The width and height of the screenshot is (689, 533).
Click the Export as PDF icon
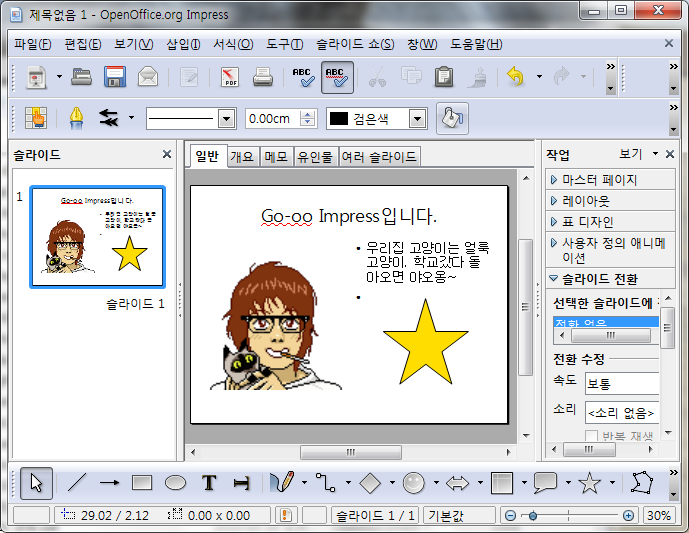click(230, 77)
